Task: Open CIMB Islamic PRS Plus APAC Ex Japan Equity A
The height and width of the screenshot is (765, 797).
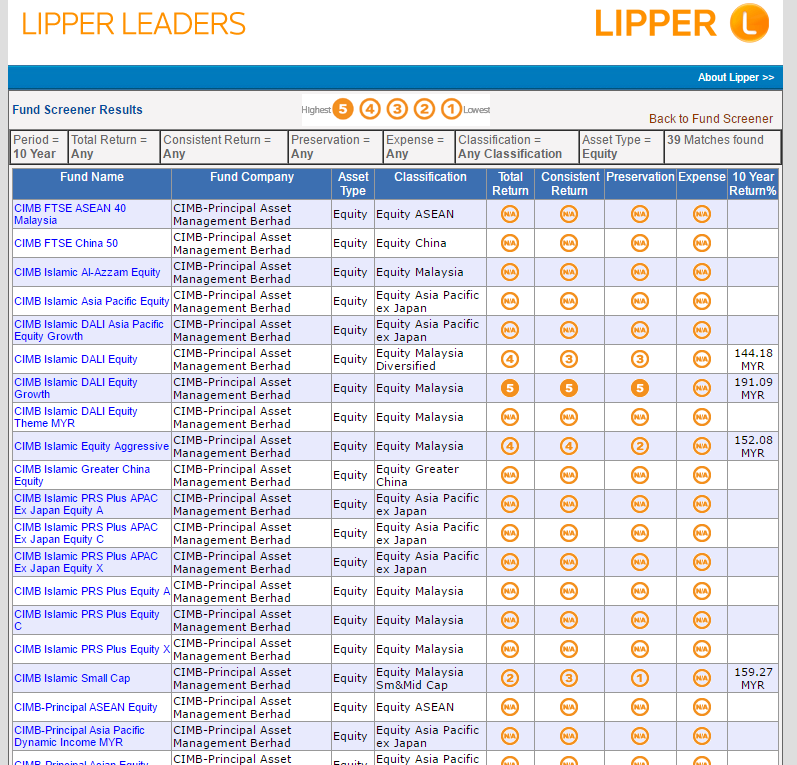Action: point(86,504)
